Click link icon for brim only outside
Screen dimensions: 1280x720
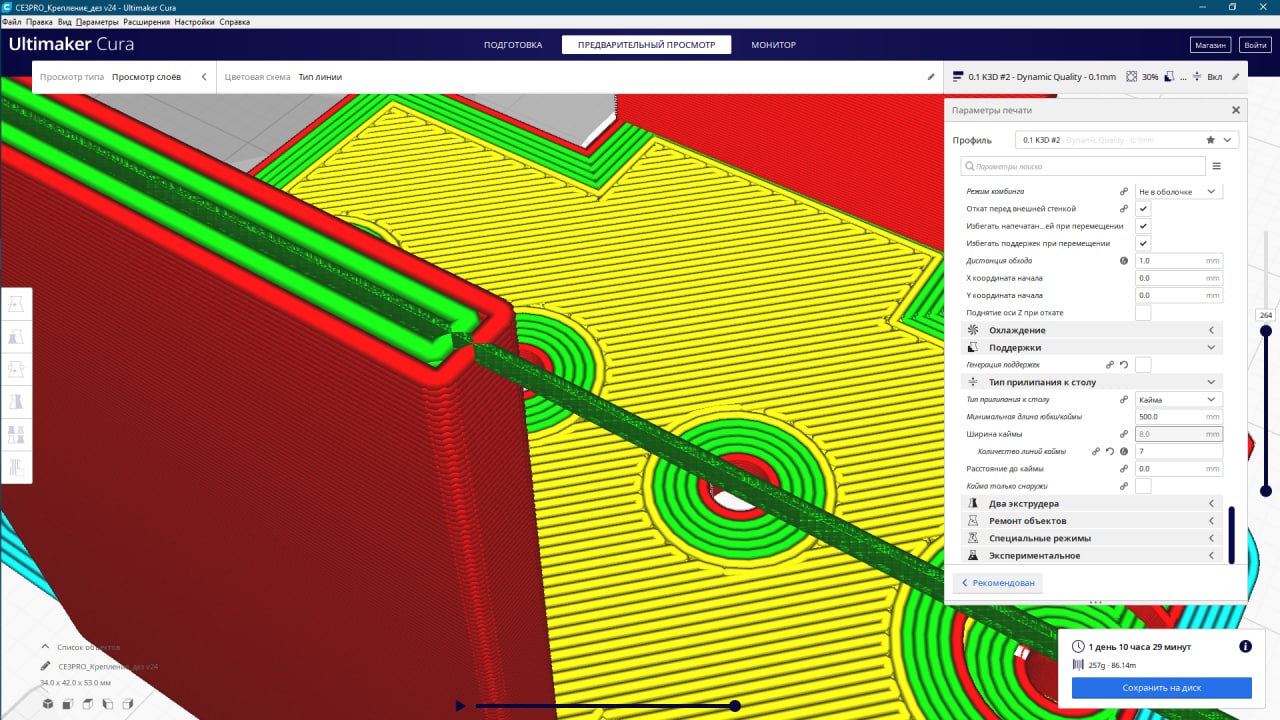1124,486
